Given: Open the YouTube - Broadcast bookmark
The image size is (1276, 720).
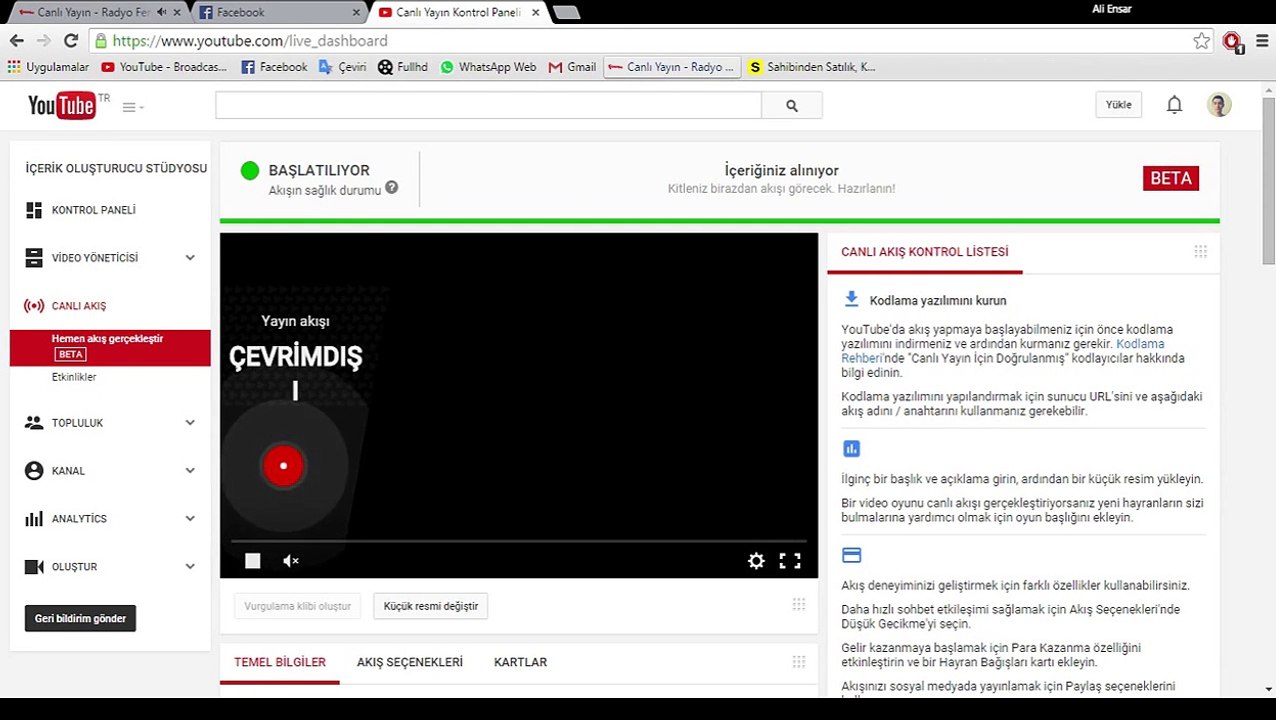Looking at the screenshot, I should pos(164,67).
